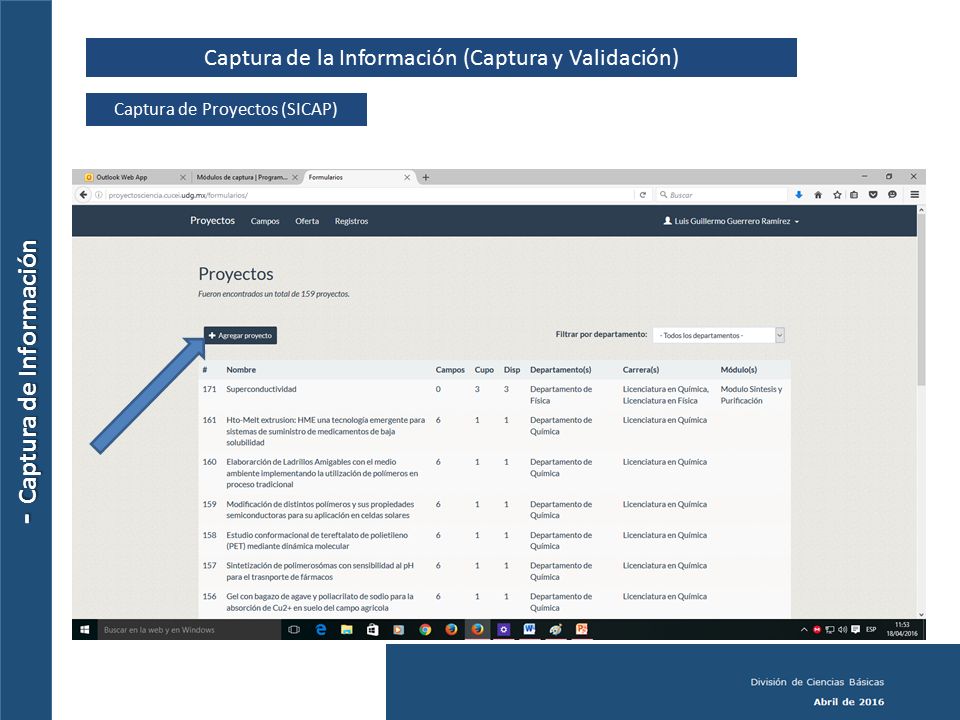The height and width of the screenshot is (720, 960).
Task: Click the Buscar en la web taskbar search
Action: pyautogui.click(x=190, y=629)
